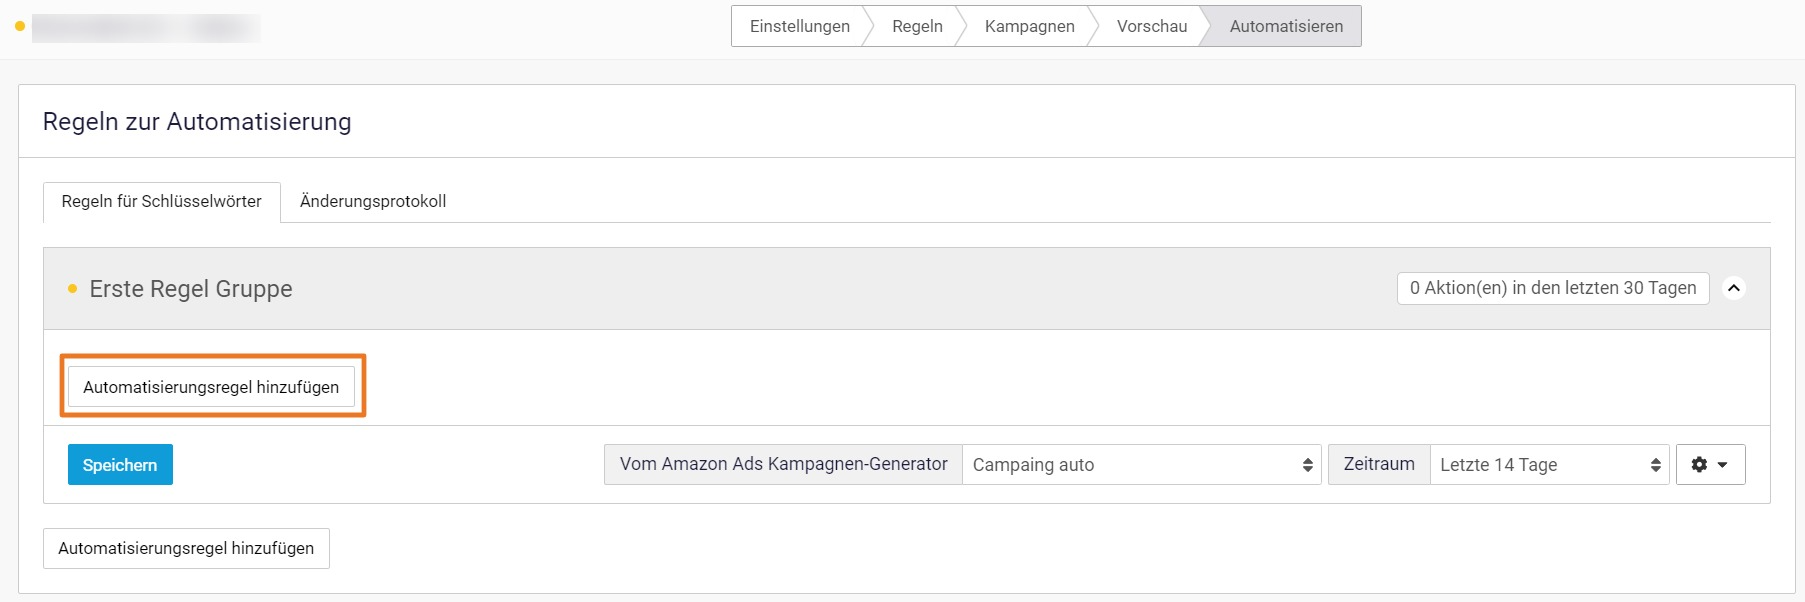Open the gear settings dropdown
The image size is (1805, 602).
pyautogui.click(x=1710, y=465)
